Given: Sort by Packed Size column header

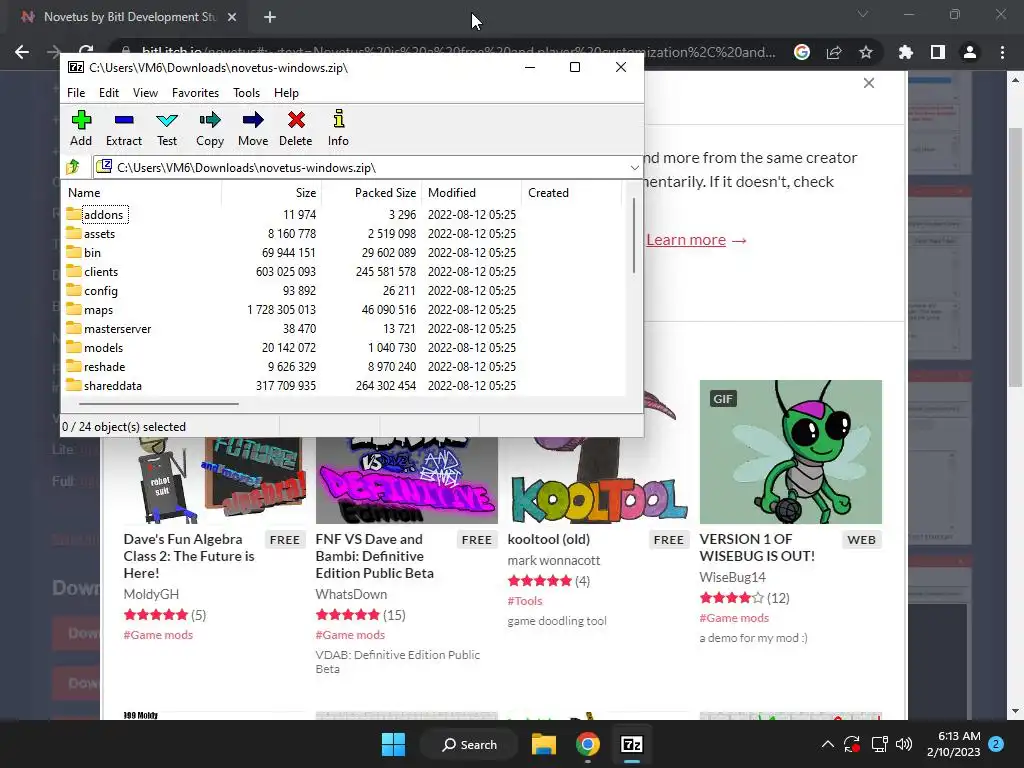Looking at the screenshot, I should pyautogui.click(x=372, y=193).
